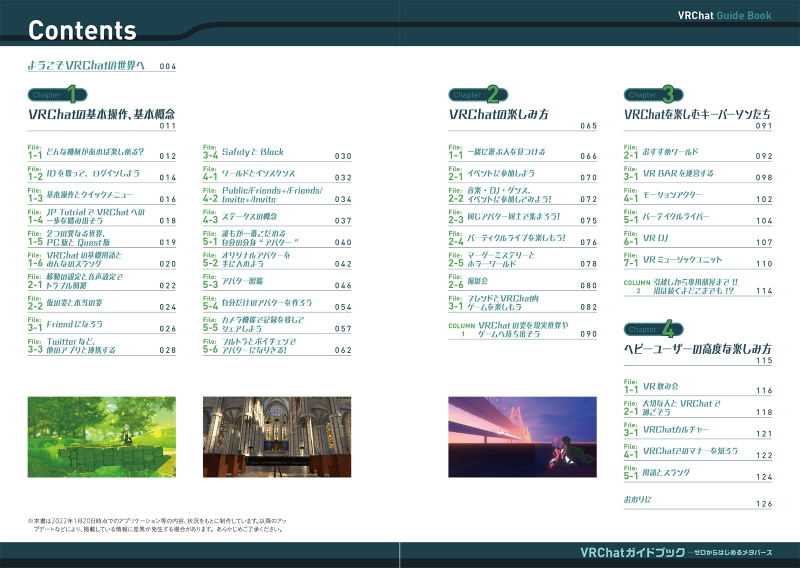Open entry 'どんな機材があれば楽しめる?' page 012
This screenshot has width=800, height=568.
pos(102,152)
